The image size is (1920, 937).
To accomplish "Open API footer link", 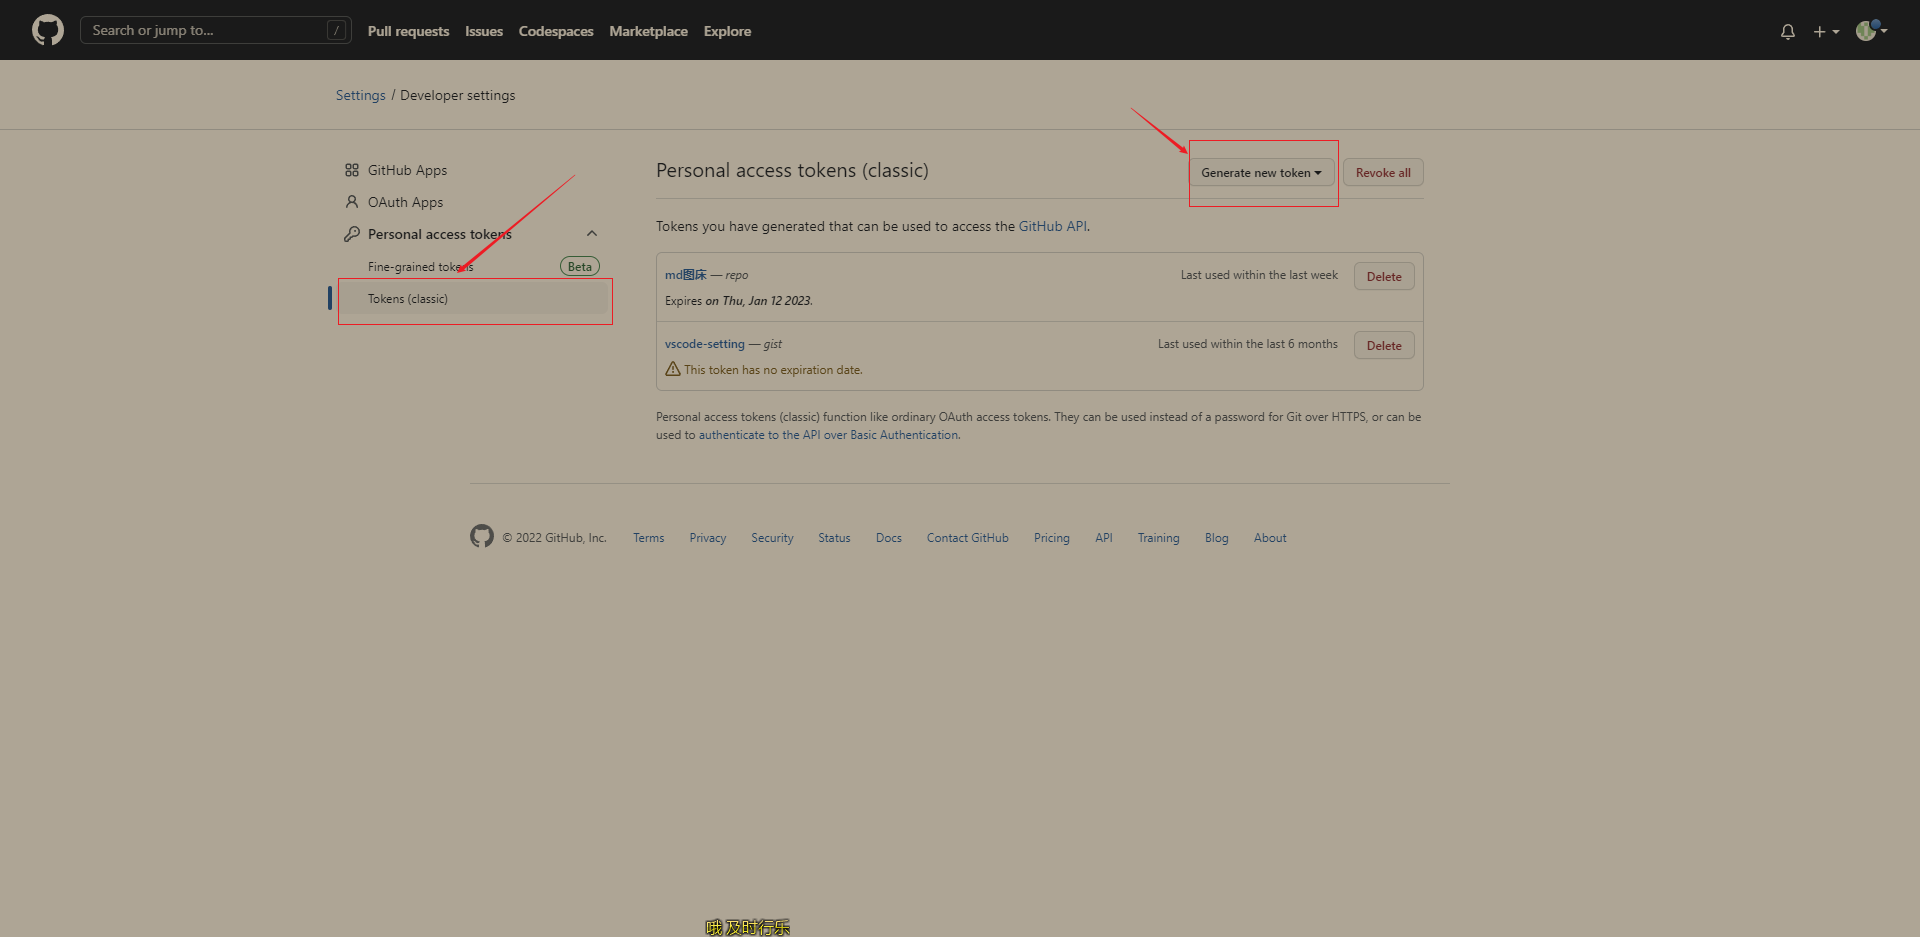I will (1103, 538).
